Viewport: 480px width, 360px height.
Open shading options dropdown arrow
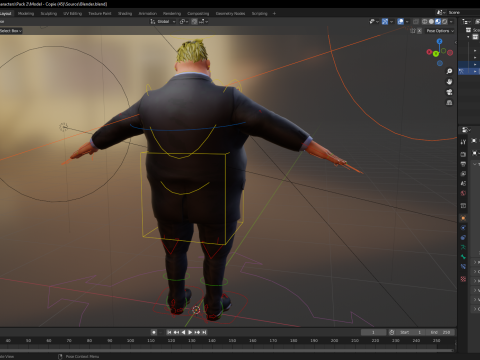click(451, 21)
